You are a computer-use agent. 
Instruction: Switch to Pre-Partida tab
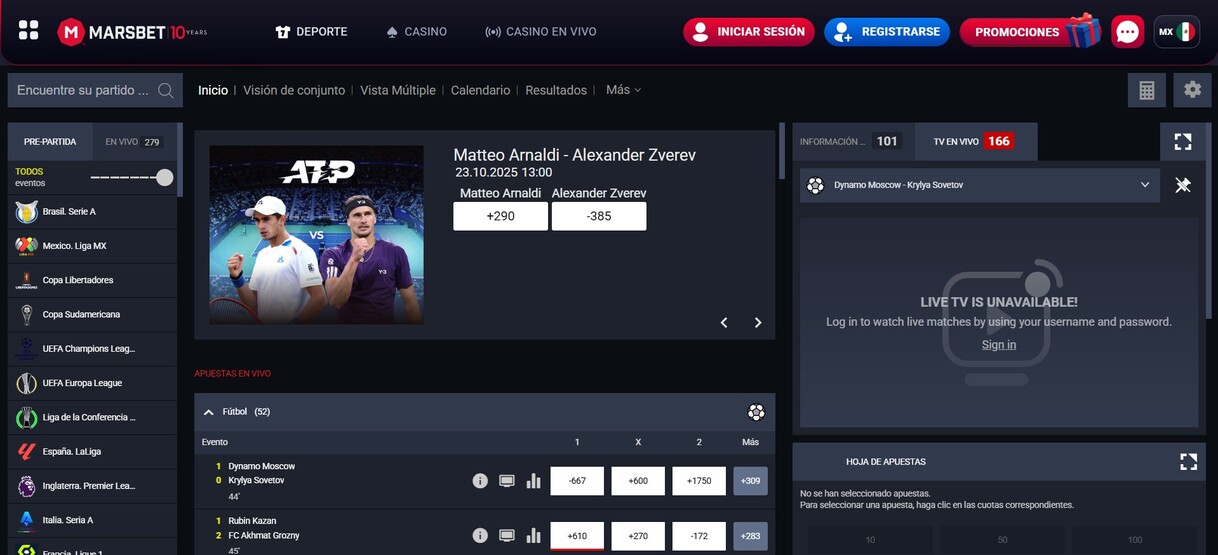tap(50, 142)
